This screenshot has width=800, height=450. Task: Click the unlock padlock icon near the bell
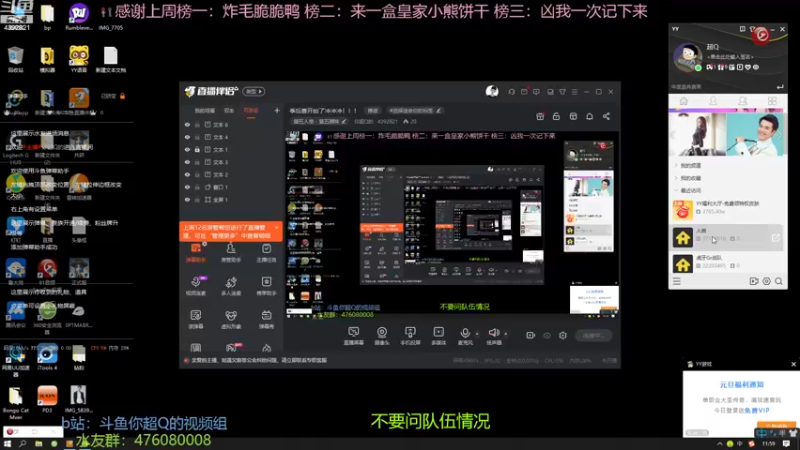tap(556, 116)
